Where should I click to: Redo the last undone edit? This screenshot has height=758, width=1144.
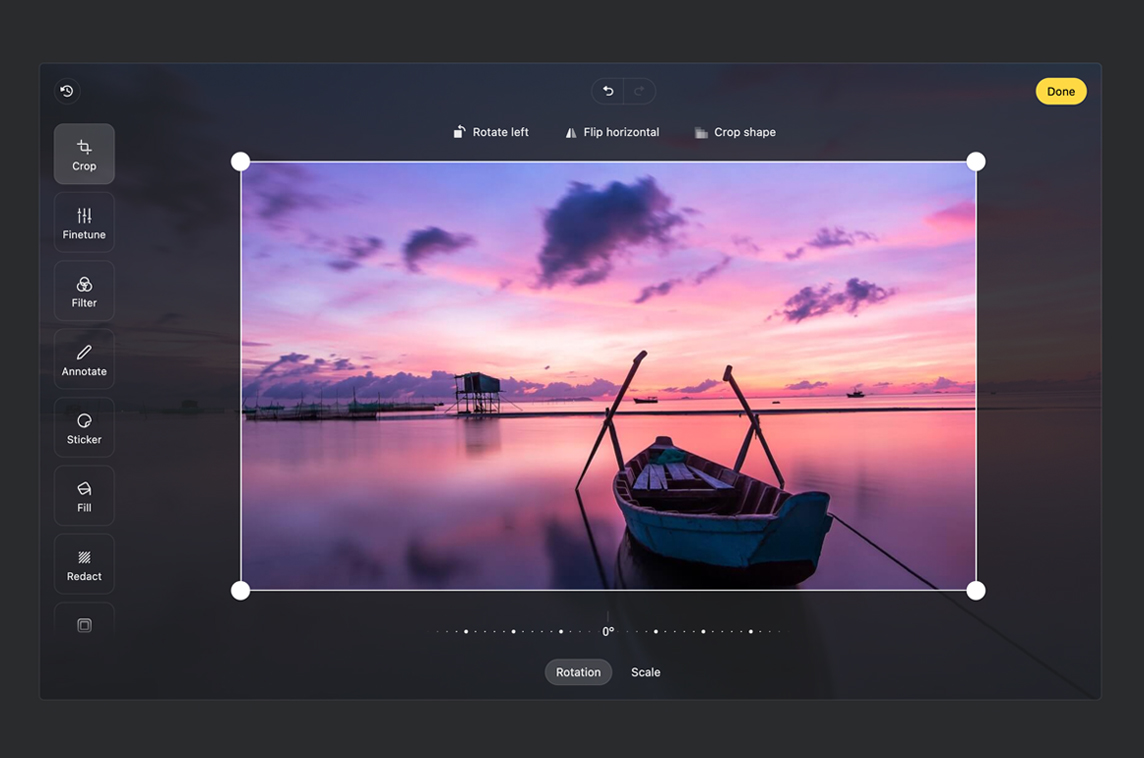pos(639,91)
